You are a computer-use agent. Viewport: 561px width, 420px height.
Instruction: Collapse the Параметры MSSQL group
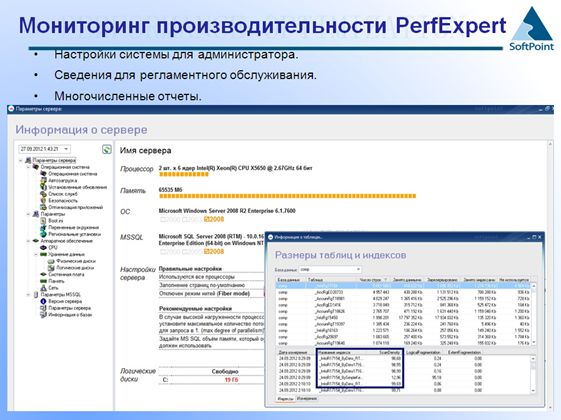click(x=29, y=295)
